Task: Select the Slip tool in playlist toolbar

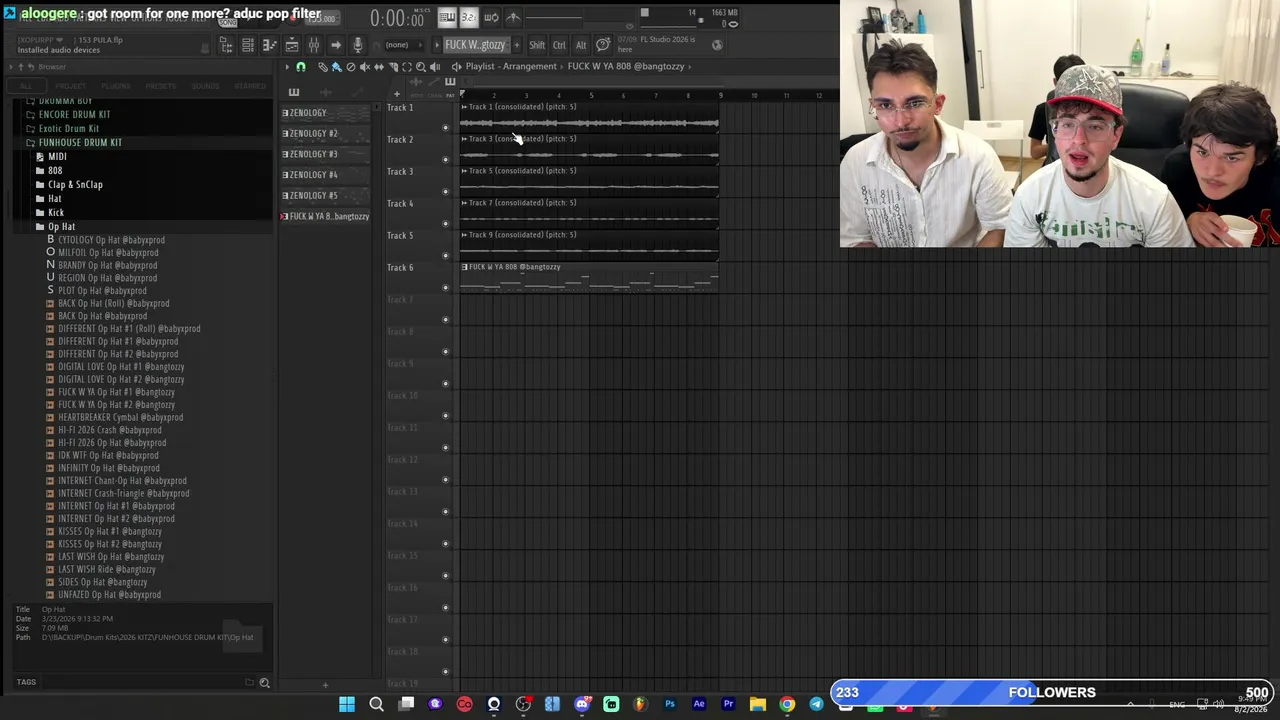Action: [378, 67]
